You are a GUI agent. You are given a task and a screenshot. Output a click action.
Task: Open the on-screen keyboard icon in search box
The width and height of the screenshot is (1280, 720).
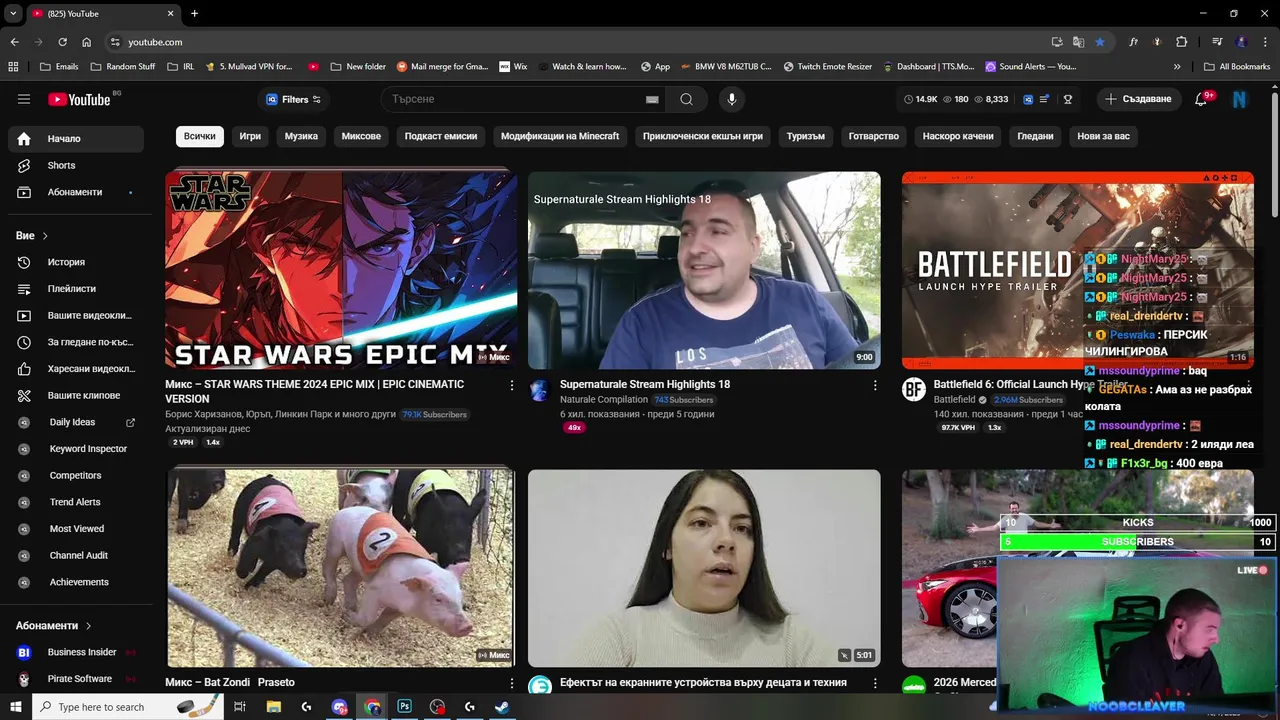652,100
